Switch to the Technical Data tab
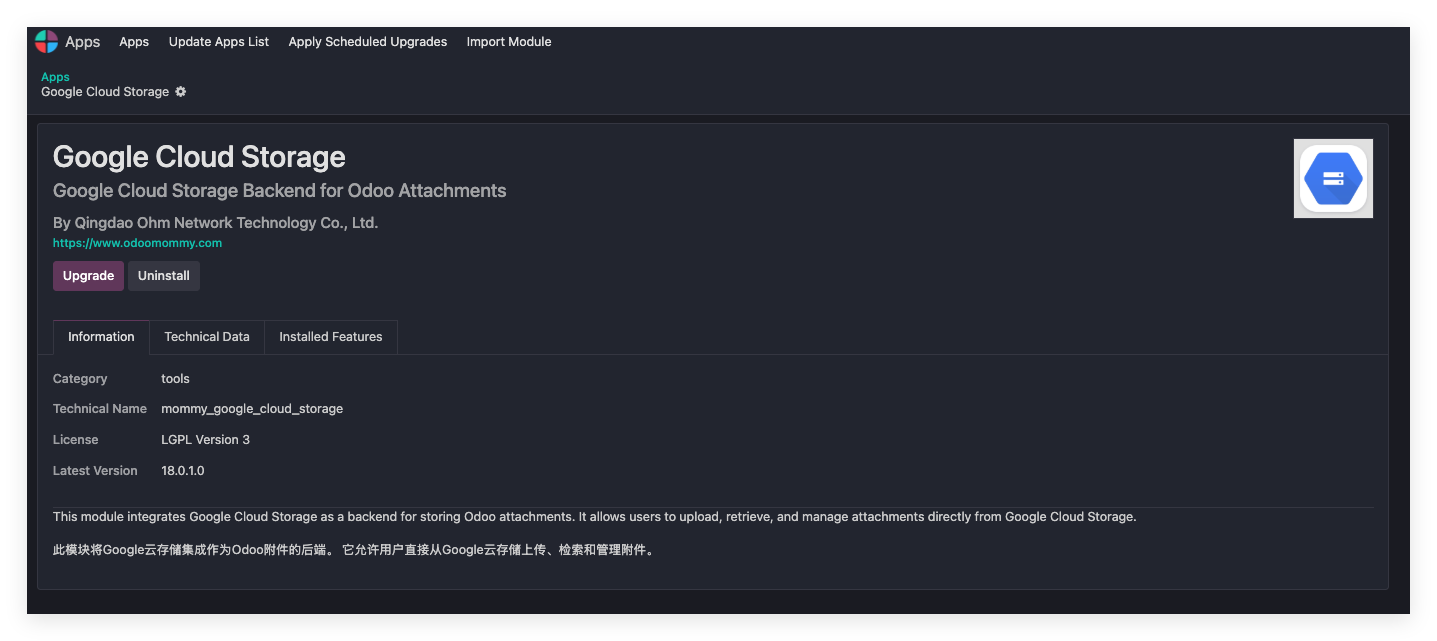The image size is (1437, 641). 207,337
